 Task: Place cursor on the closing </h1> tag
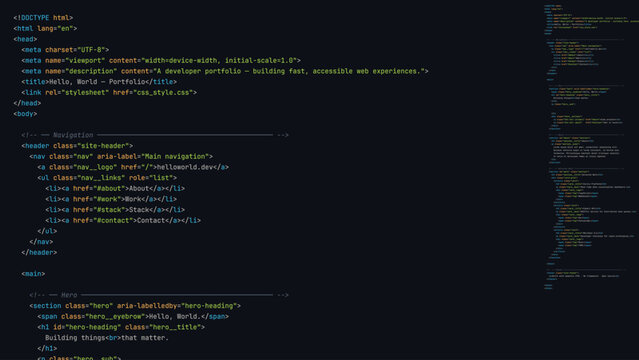point(47,348)
